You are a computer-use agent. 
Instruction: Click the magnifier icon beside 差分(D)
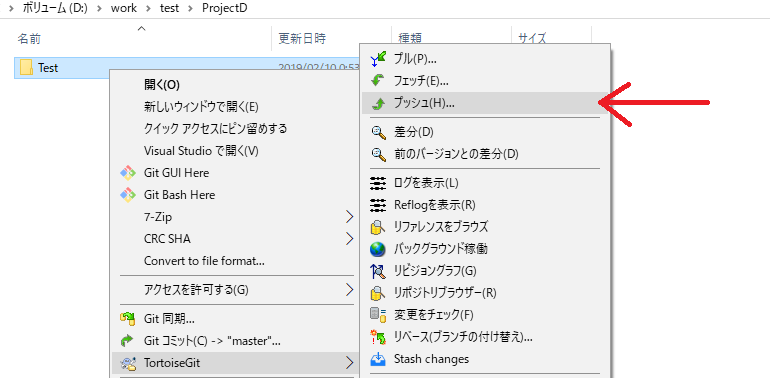(x=378, y=132)
